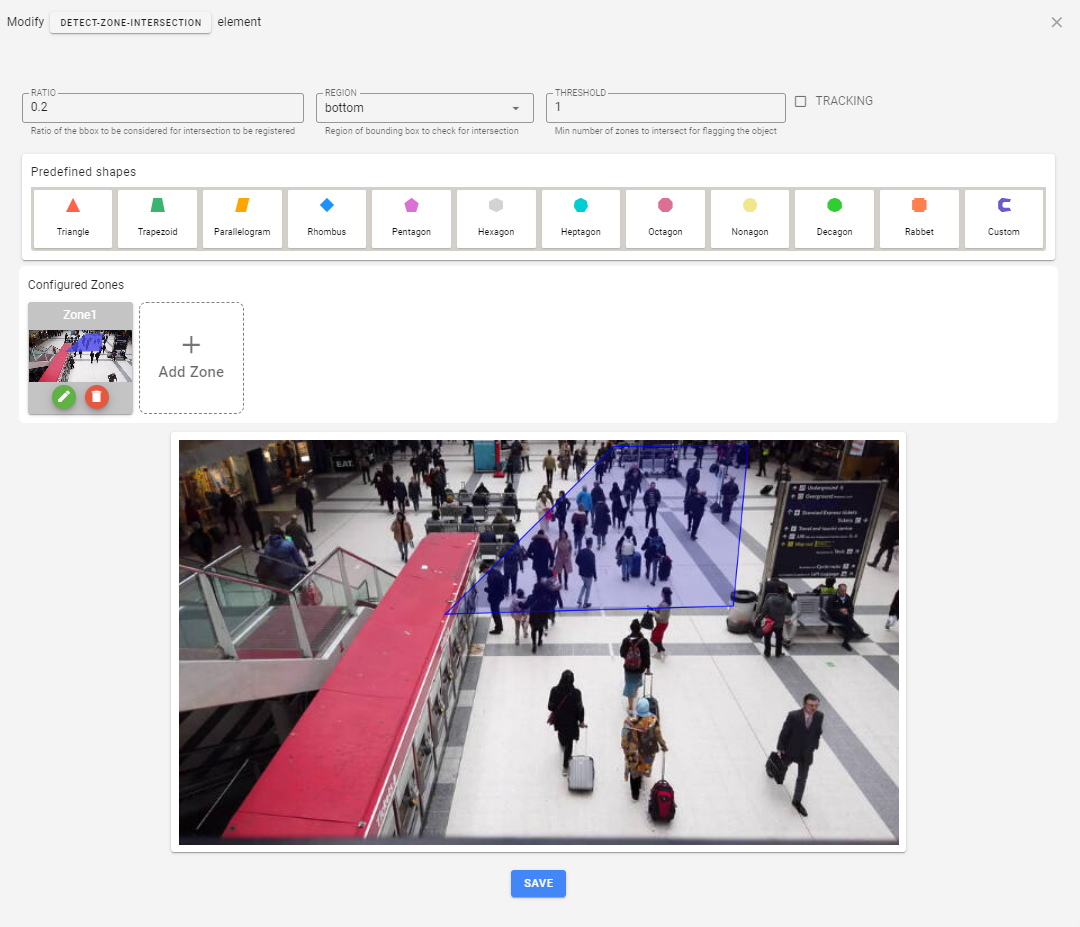Select the Octagon shape

click(x=665, y=218)
